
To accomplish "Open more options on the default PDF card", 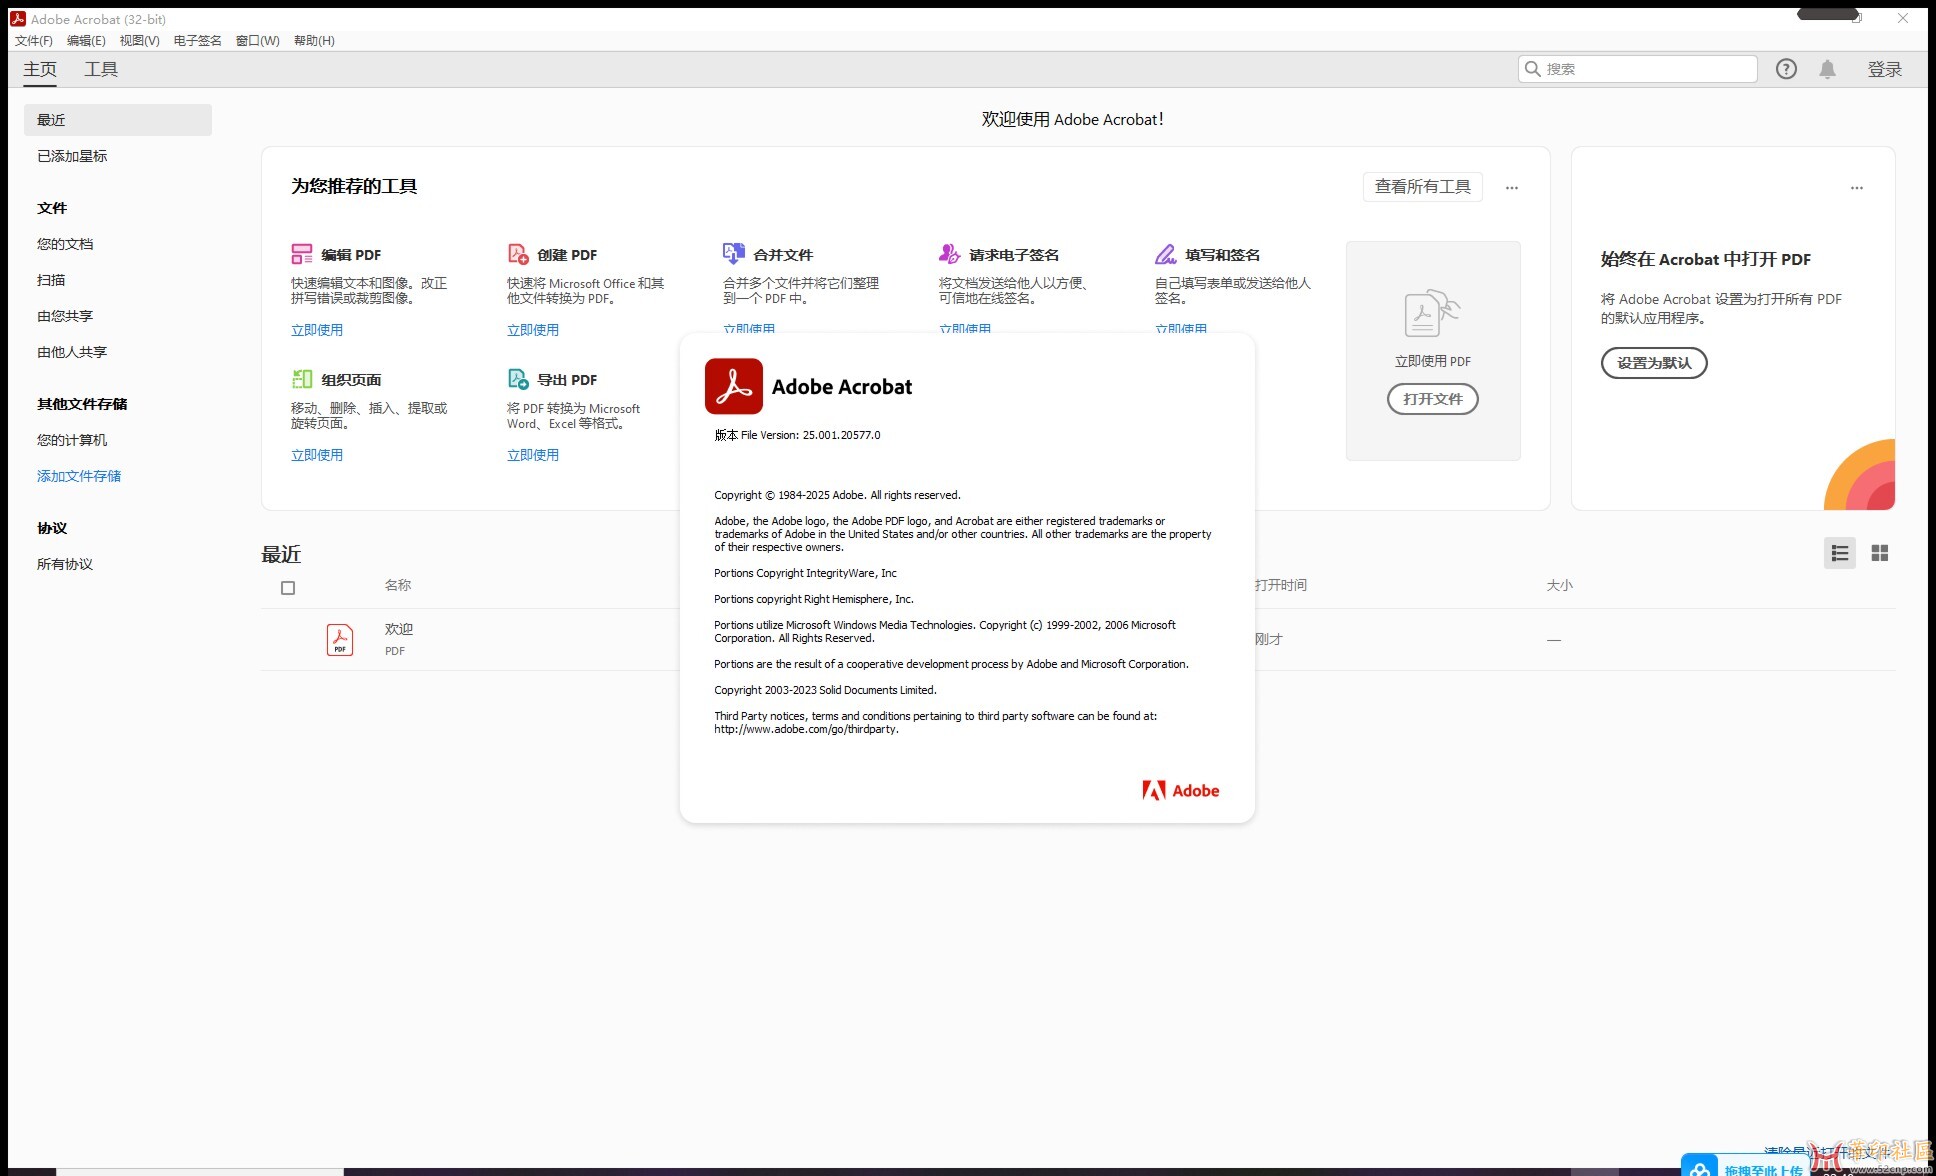I will [x=1857, y=187].
